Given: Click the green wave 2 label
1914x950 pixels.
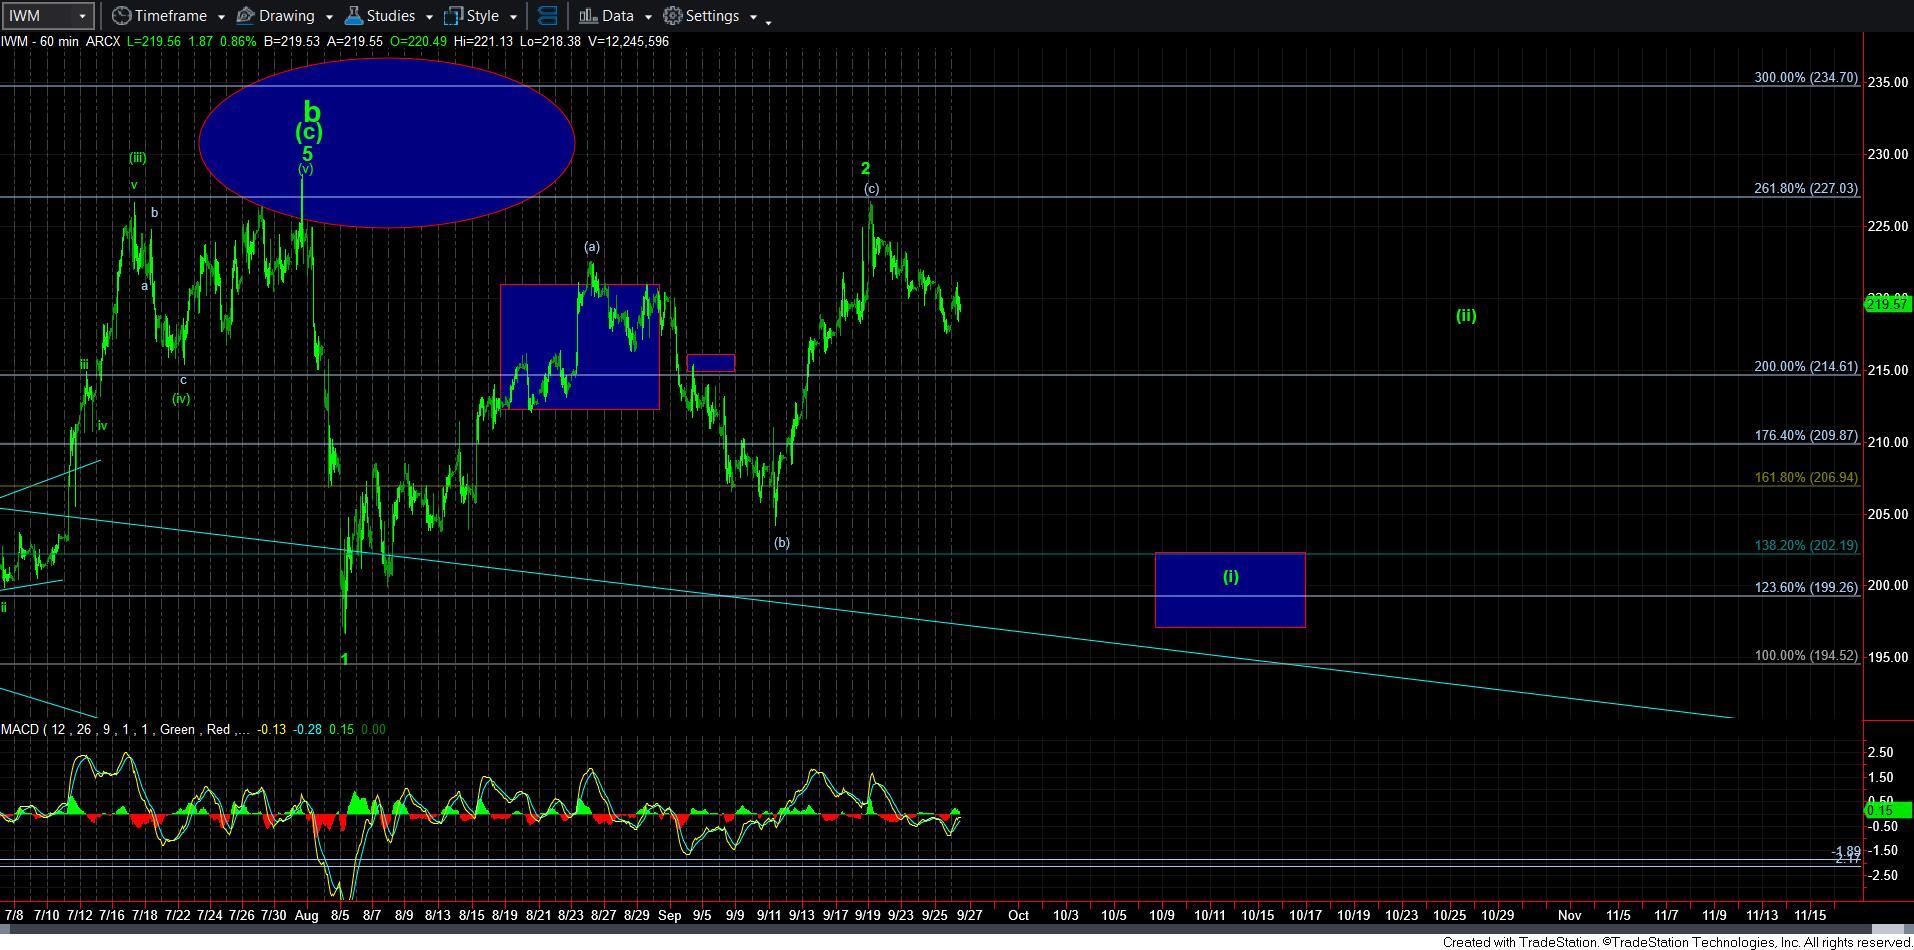Looking at the screenshot, I should (x=866, y=169).
